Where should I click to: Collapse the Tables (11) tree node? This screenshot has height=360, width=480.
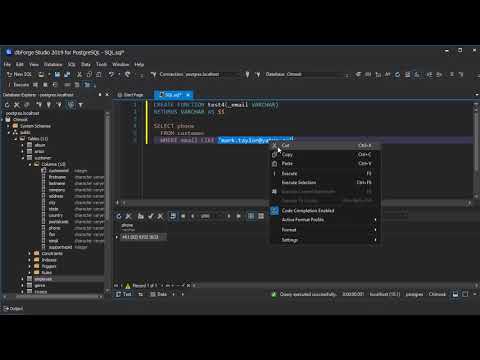[x=16, y=139]
